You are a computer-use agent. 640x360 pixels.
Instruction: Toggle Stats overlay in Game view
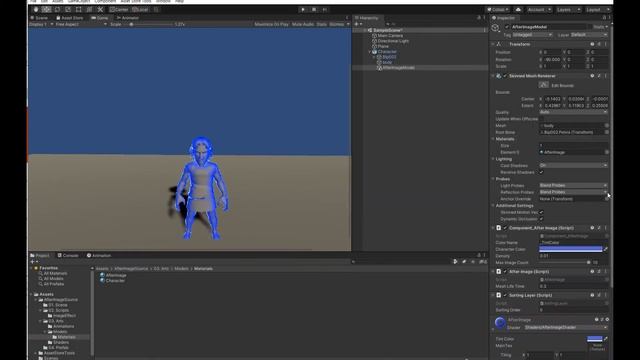[x=321, y=24]
